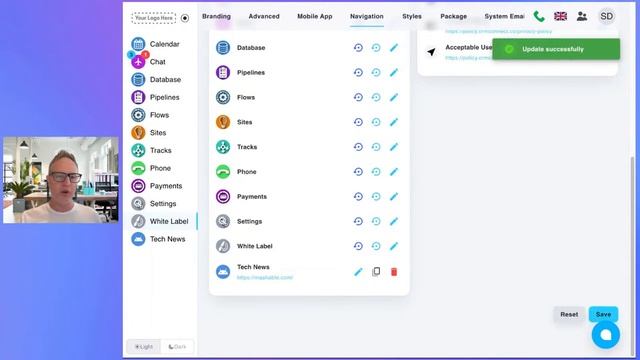Switch to the Styles tab

point(412,16)
